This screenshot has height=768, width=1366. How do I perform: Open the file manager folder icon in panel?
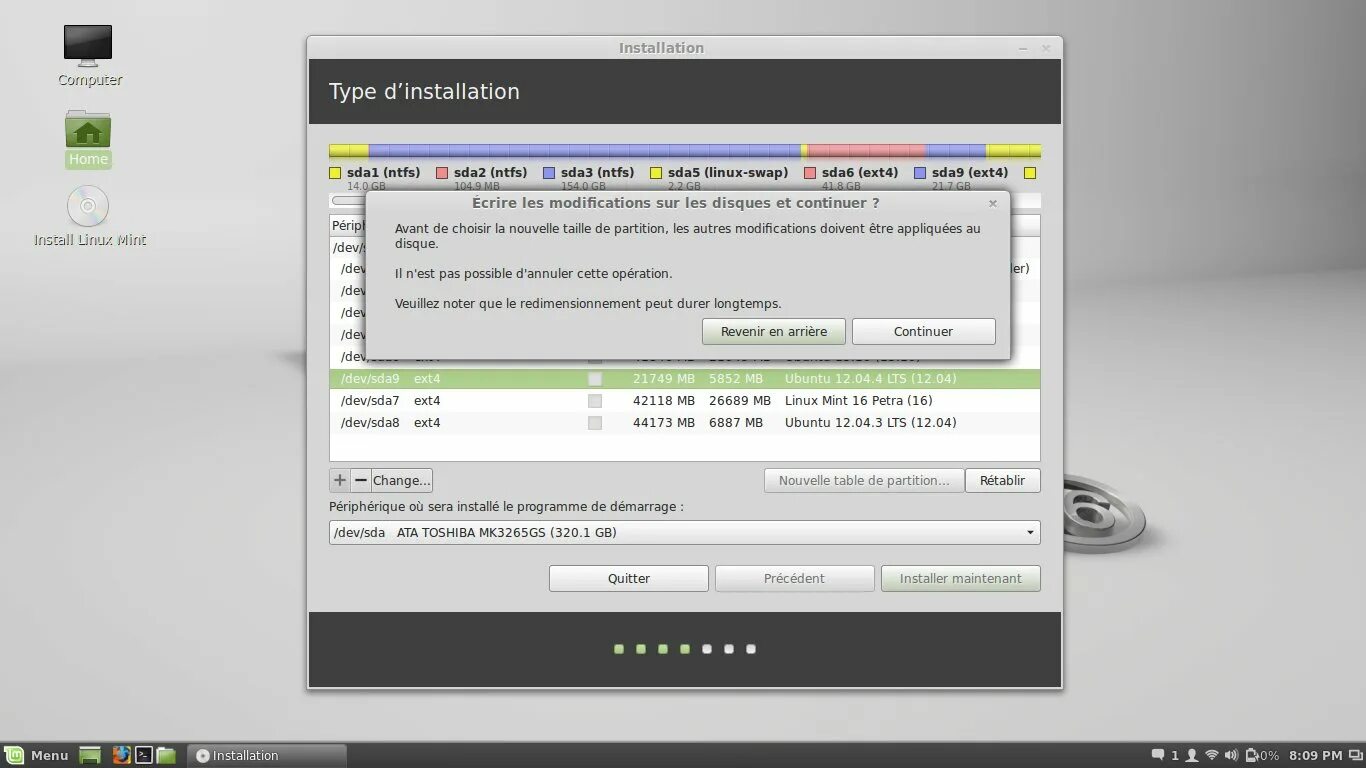166,755
